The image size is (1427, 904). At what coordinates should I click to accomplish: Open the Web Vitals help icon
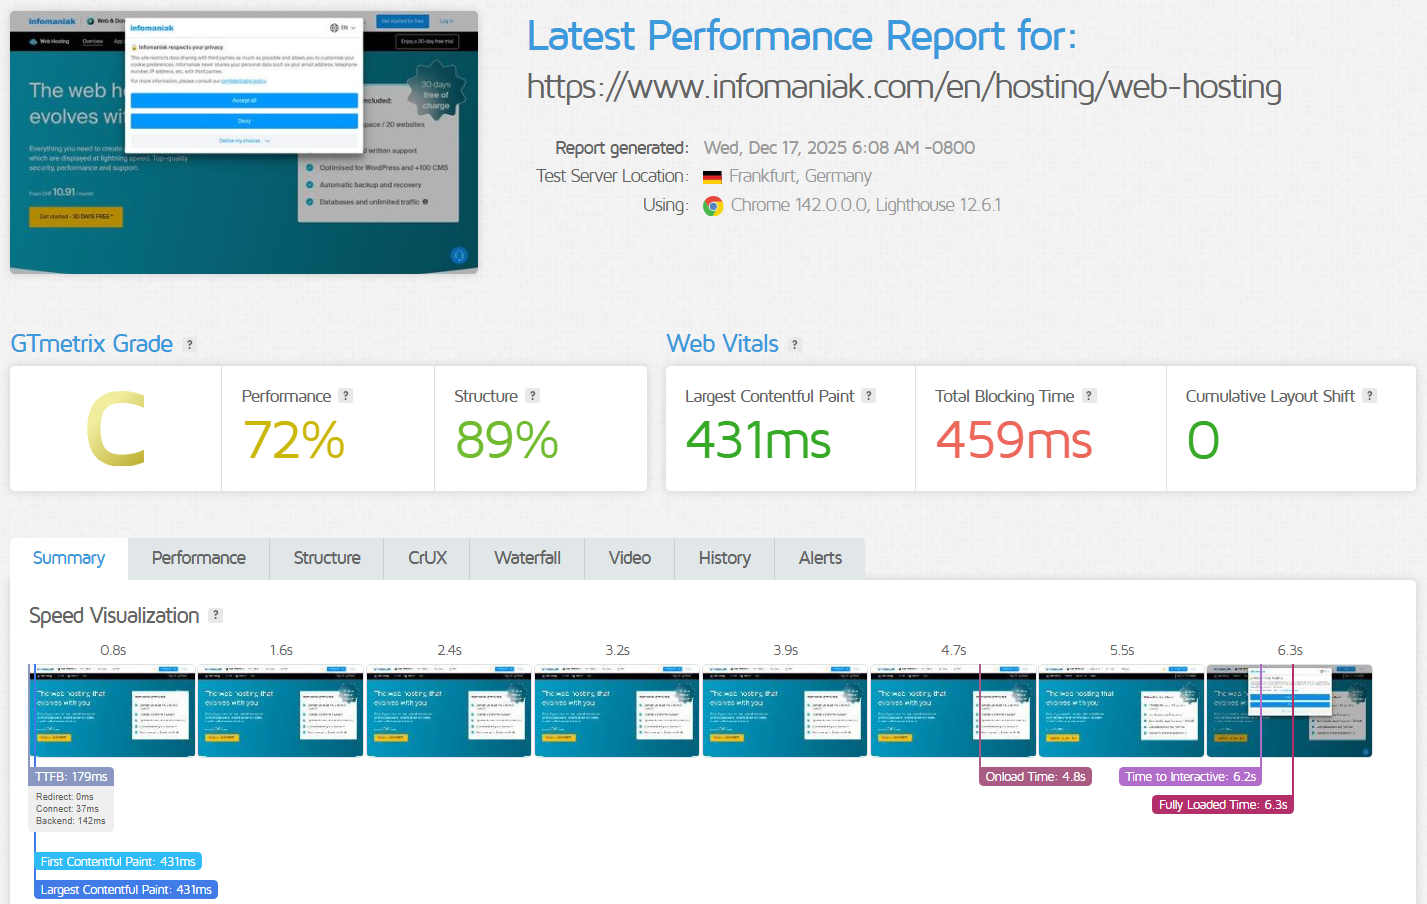coord(795,344)
